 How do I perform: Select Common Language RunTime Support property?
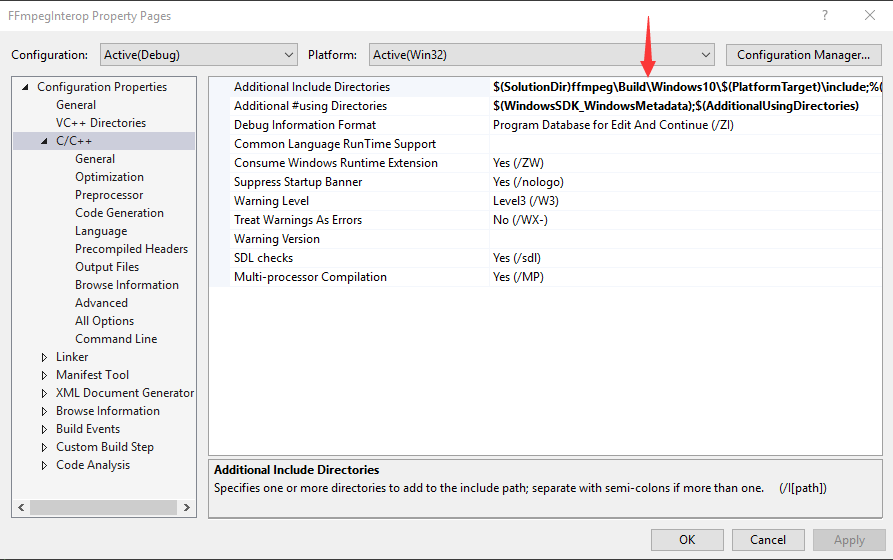335,144
